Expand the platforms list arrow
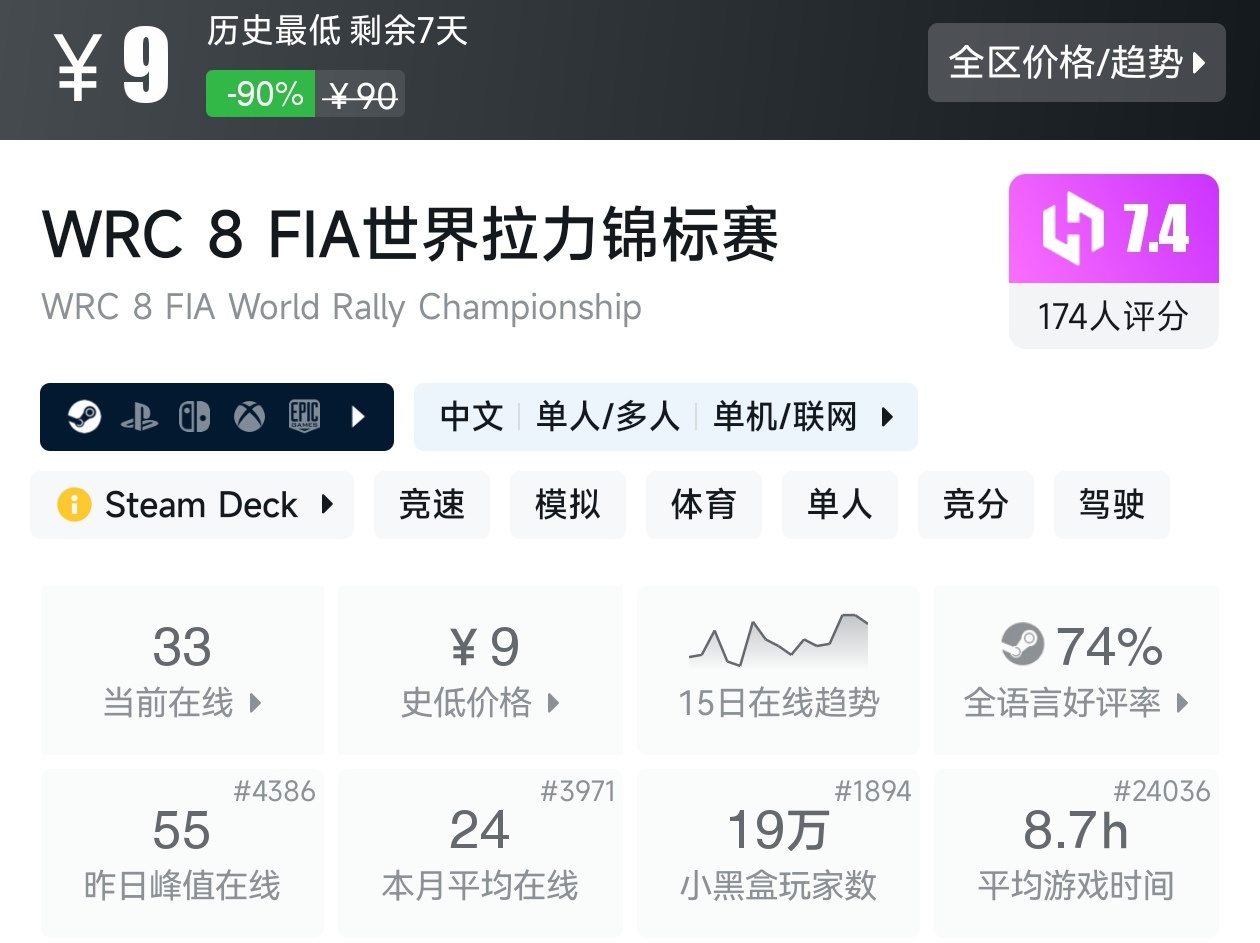The width and height of the screenshot is (1260, 943). [x=359, y=417]
